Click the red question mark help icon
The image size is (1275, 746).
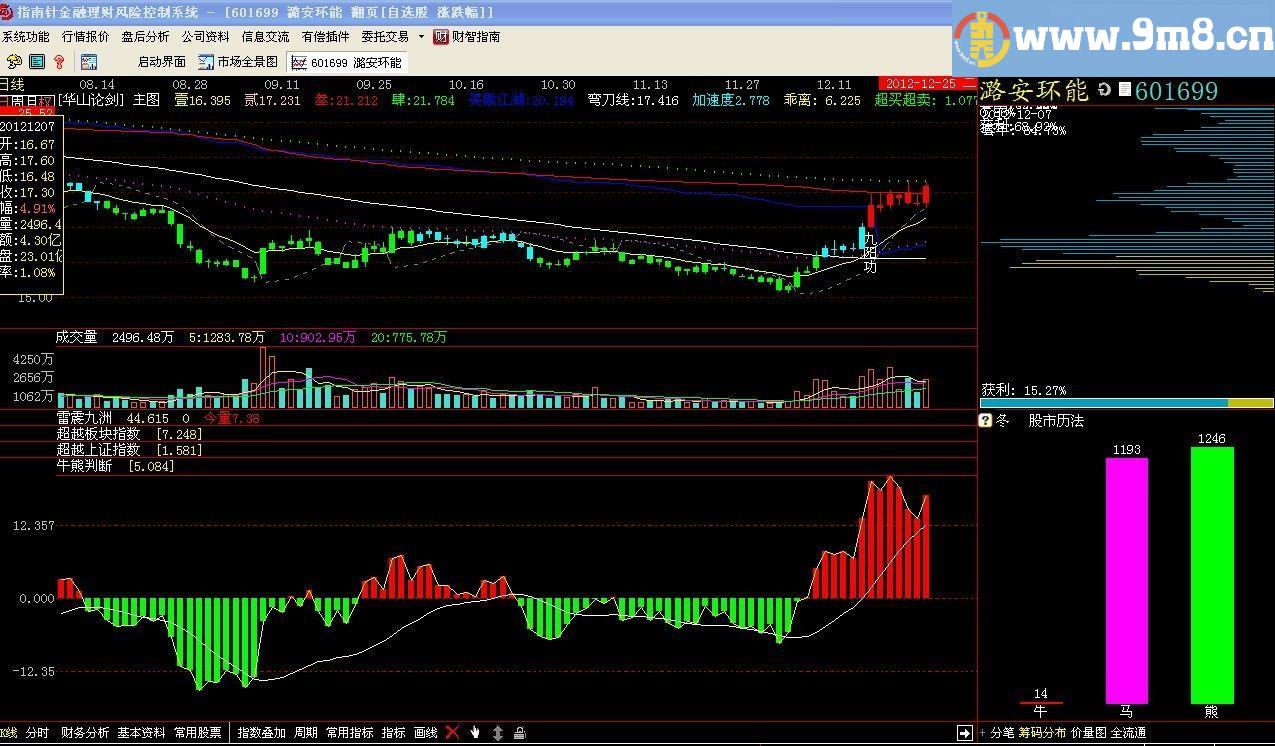coord(60,62)
